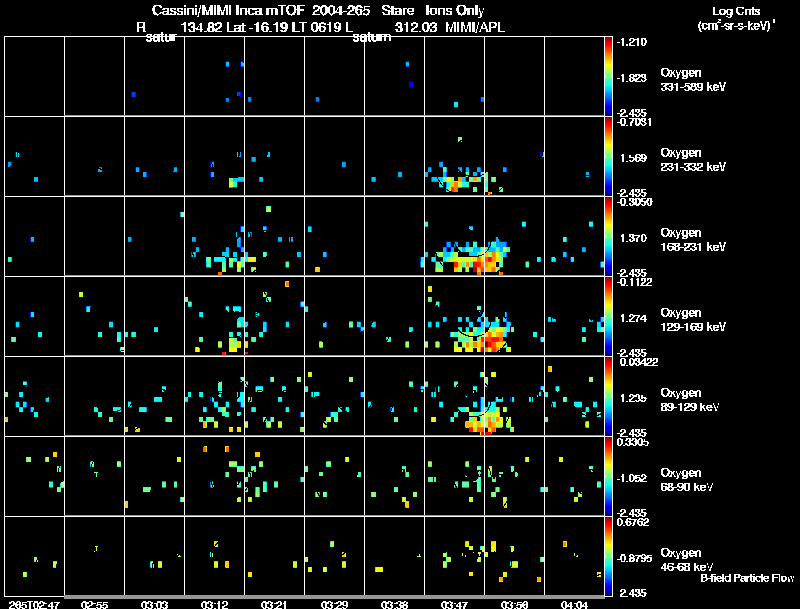The height and width of the screenshot is (609, 800).
Task: Select the 'Oxygen 129-169 keV' row label
Action: coord(693,320)
